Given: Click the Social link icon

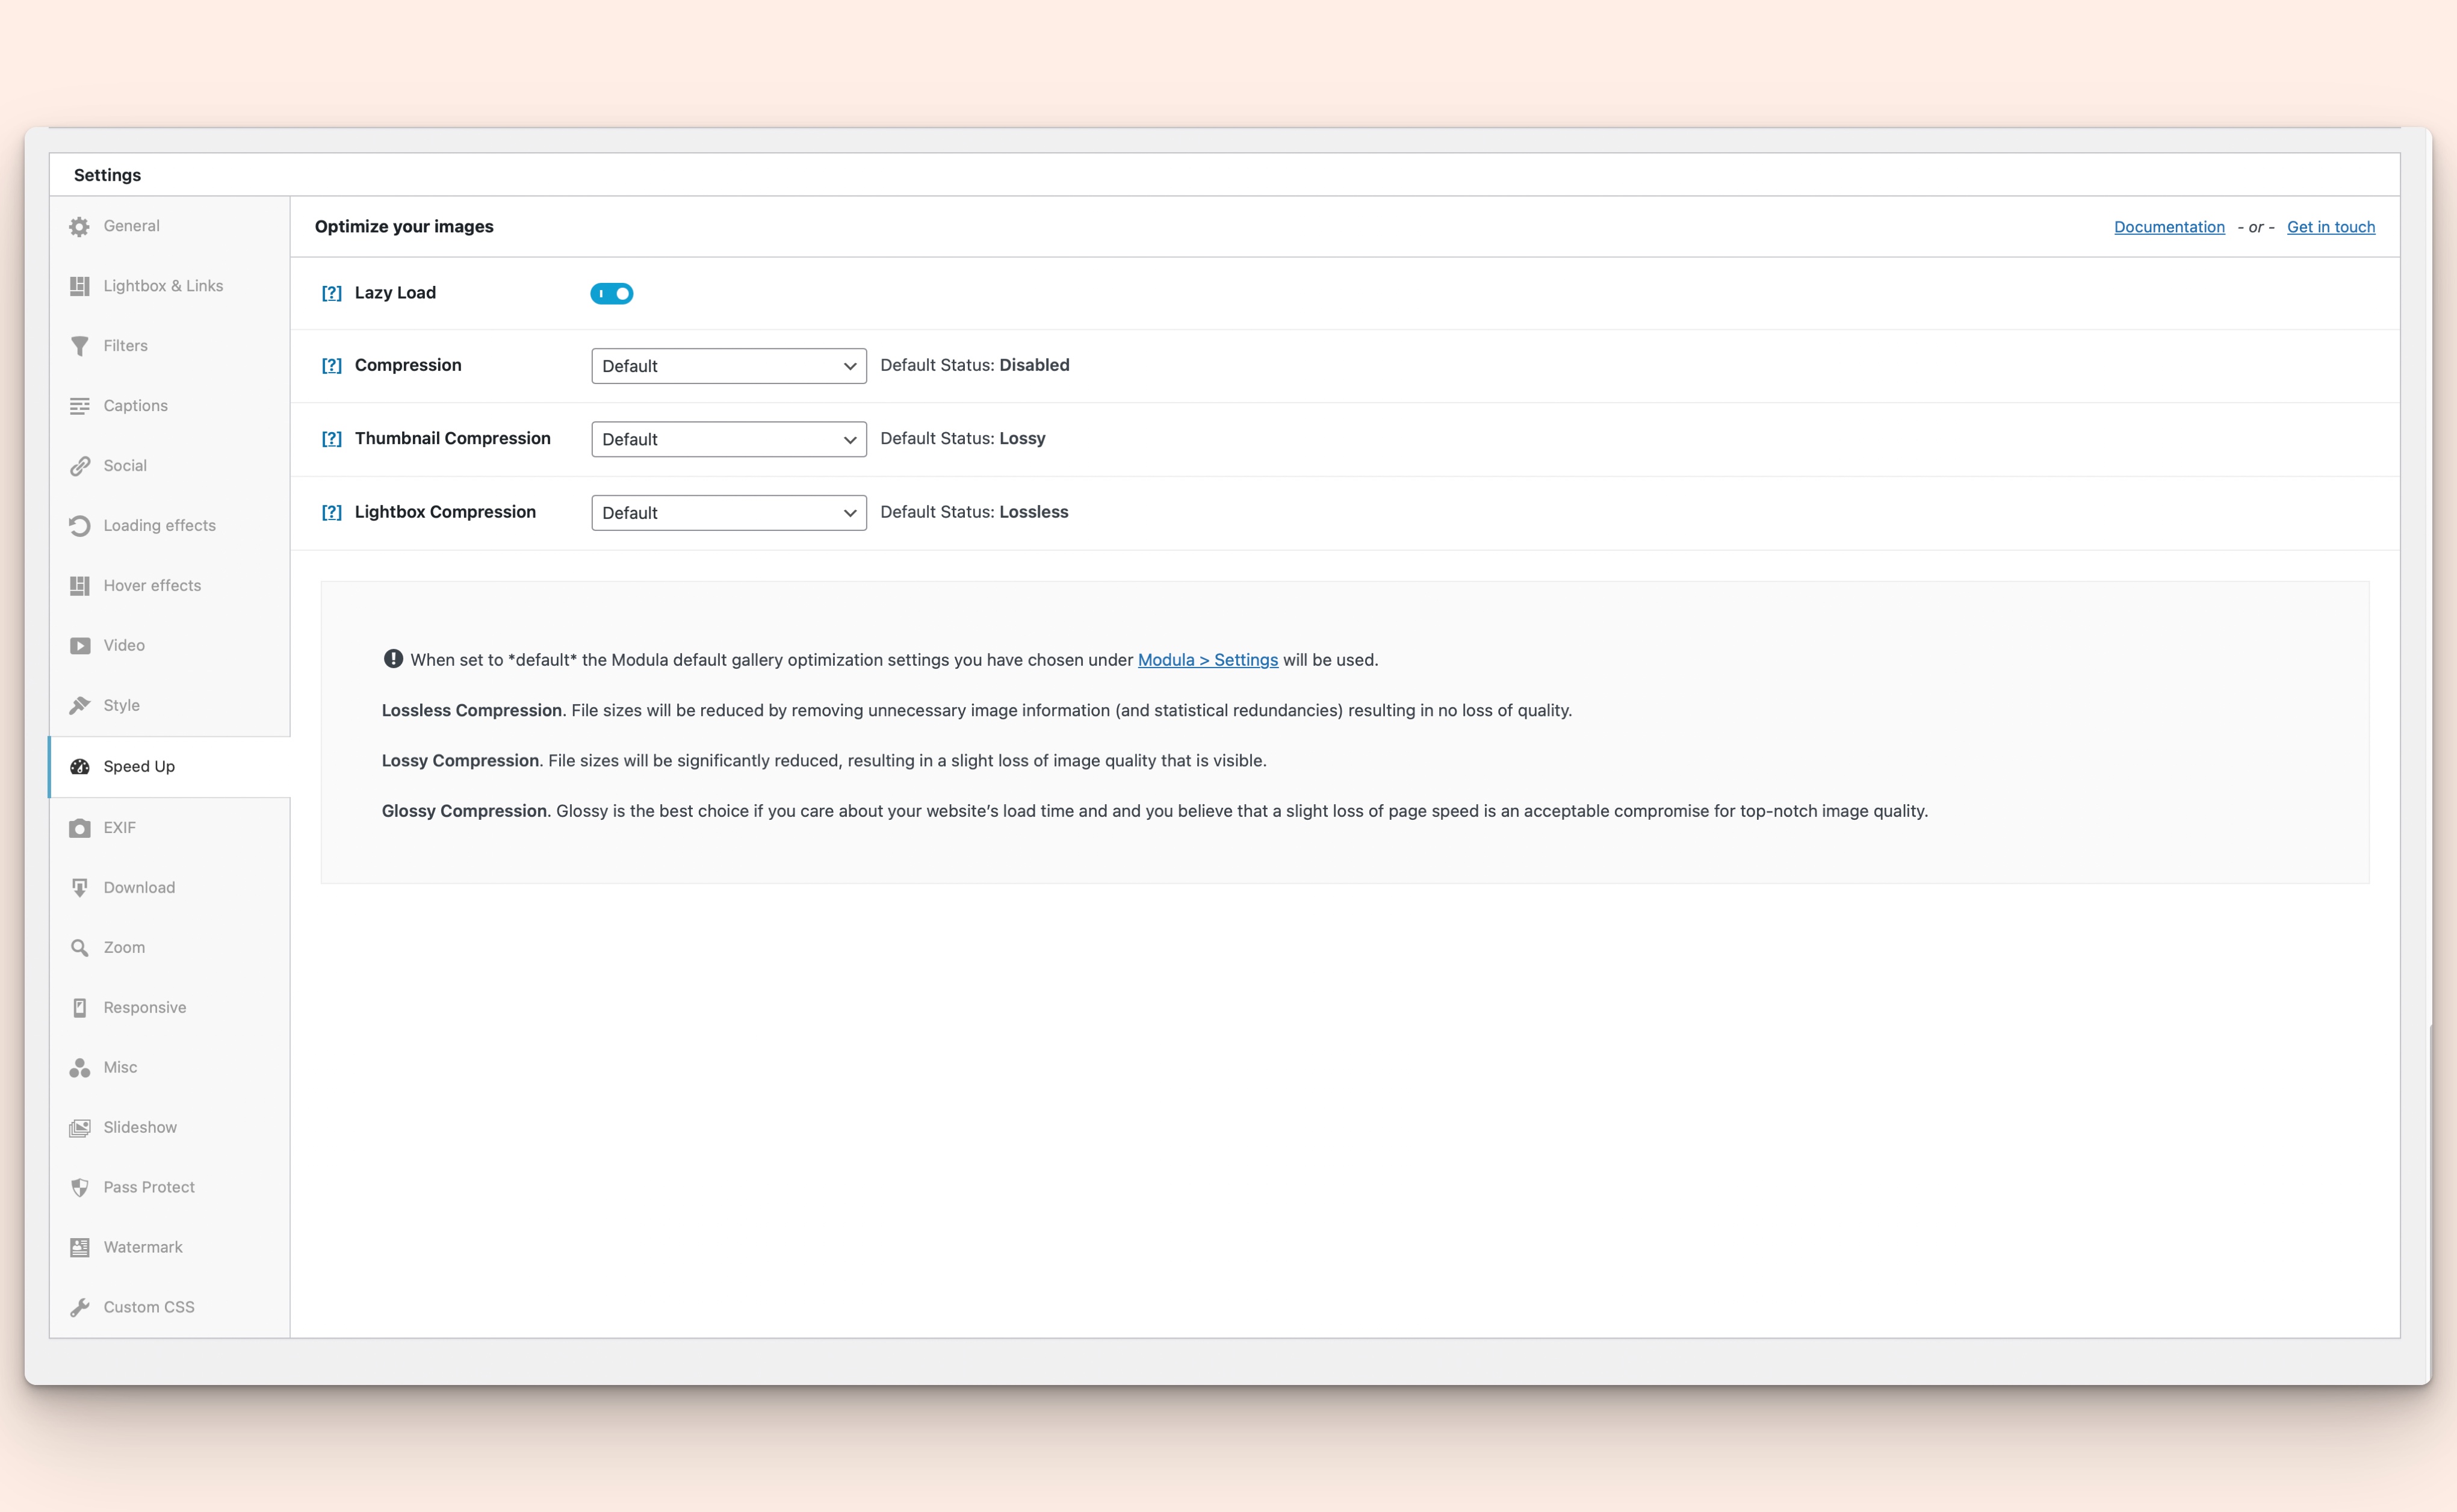Looking at the screenshot, I should (80, 466).
